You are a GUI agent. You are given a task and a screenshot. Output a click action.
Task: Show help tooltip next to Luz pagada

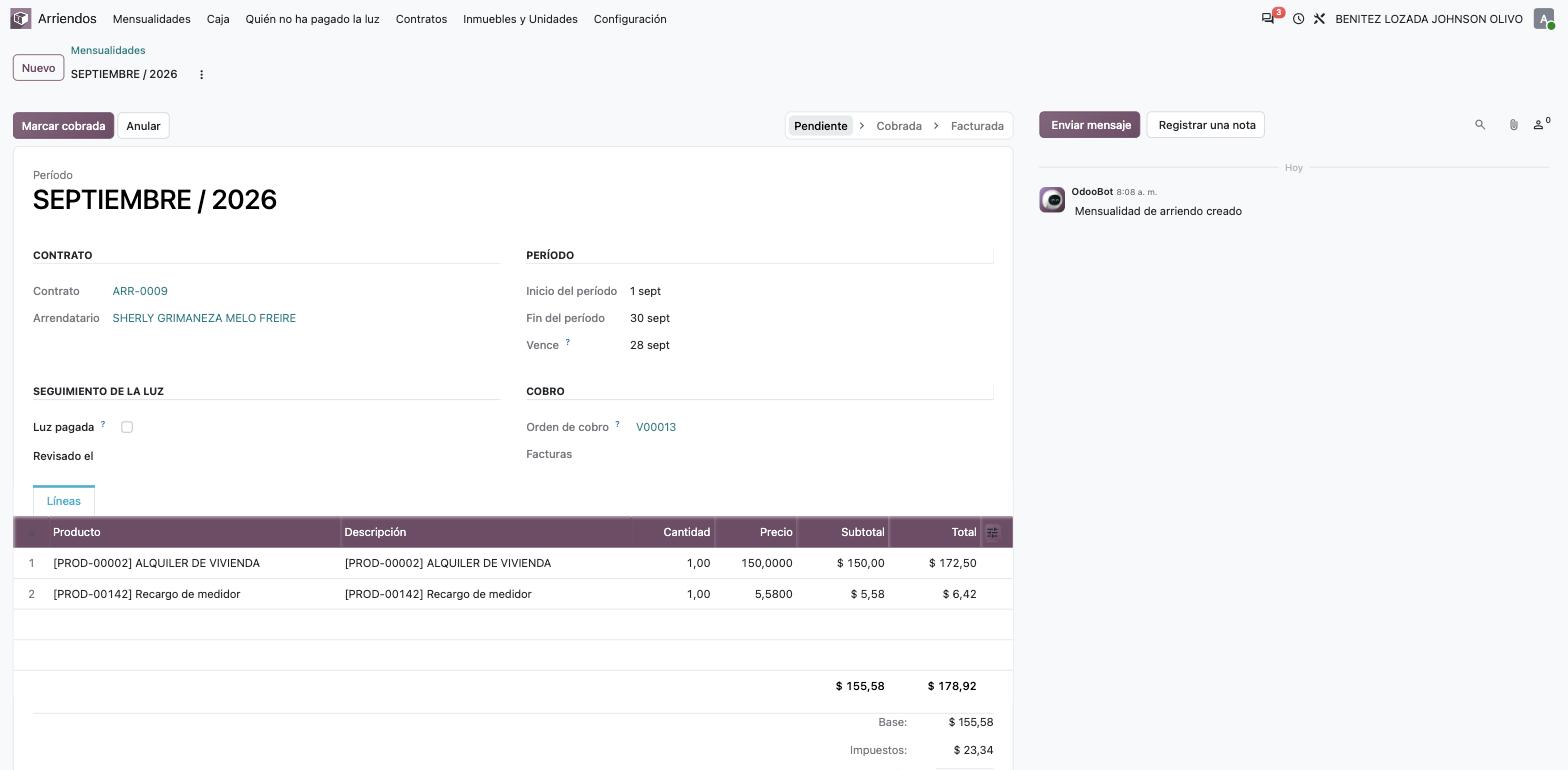tap(102, 424)
